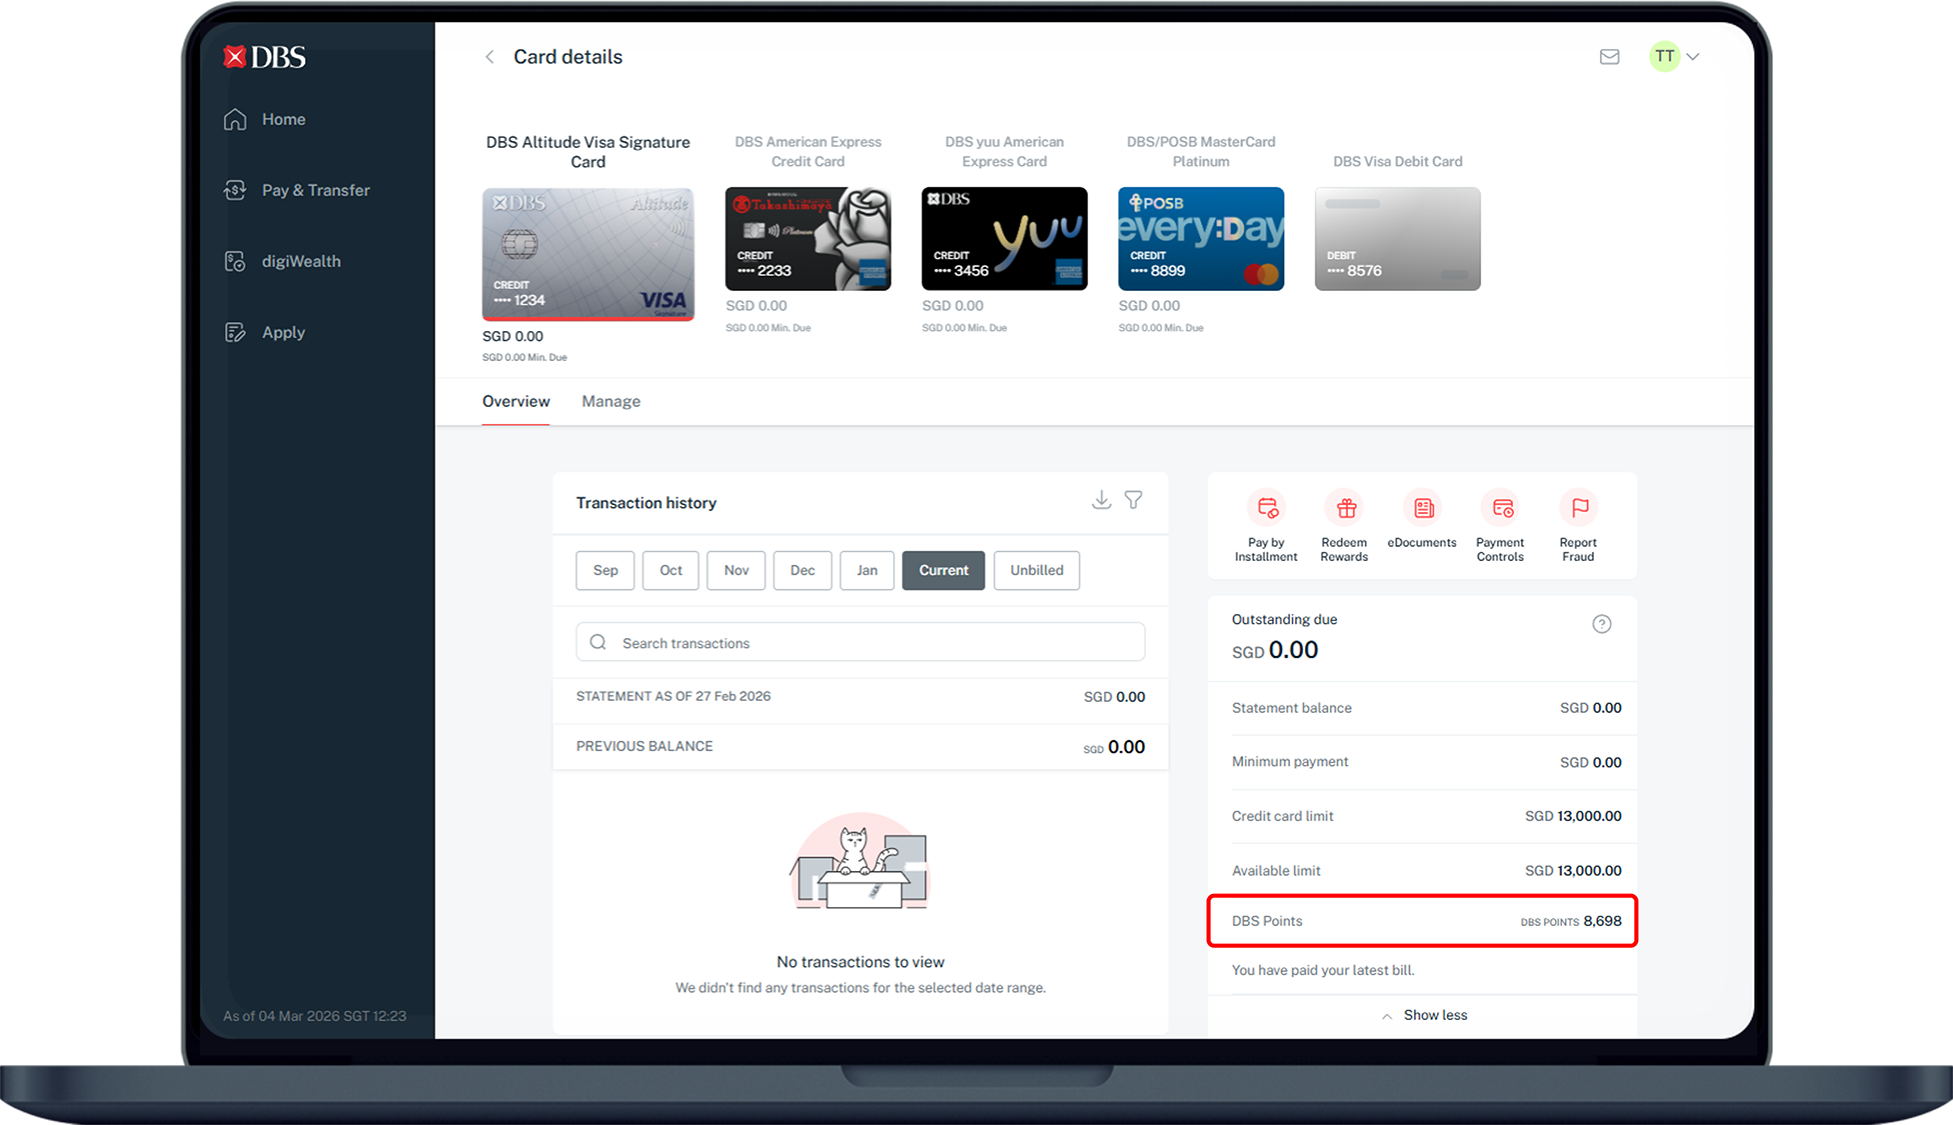This screenshot has width=1953, height=1125.
Task: Select the Unbilled statement period
Action: click(x=1036, y=570)
